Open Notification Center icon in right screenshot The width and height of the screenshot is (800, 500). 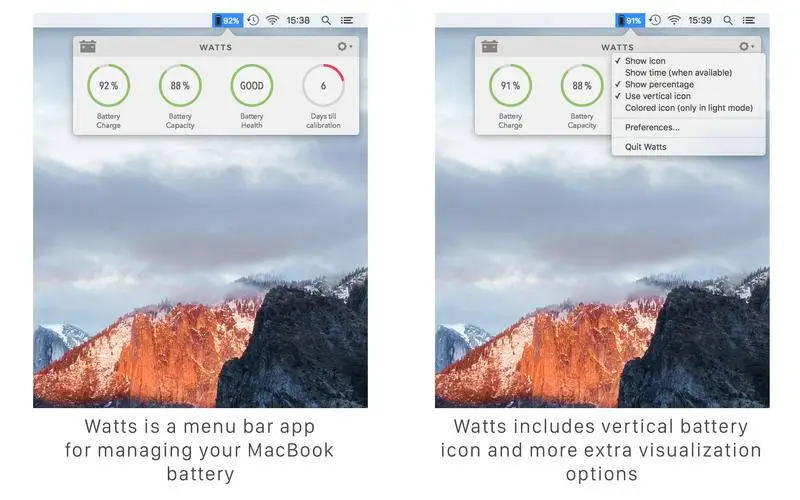[x=749, y=20]
